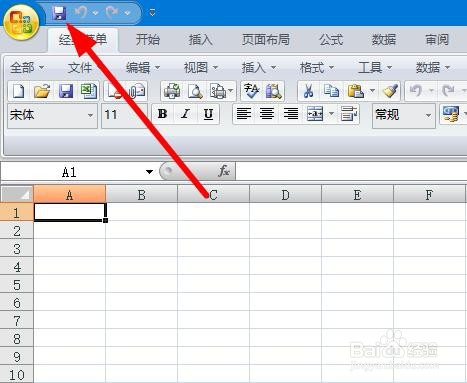Click the Open folder icon
467x383 pixels.
tap(42, 91)
